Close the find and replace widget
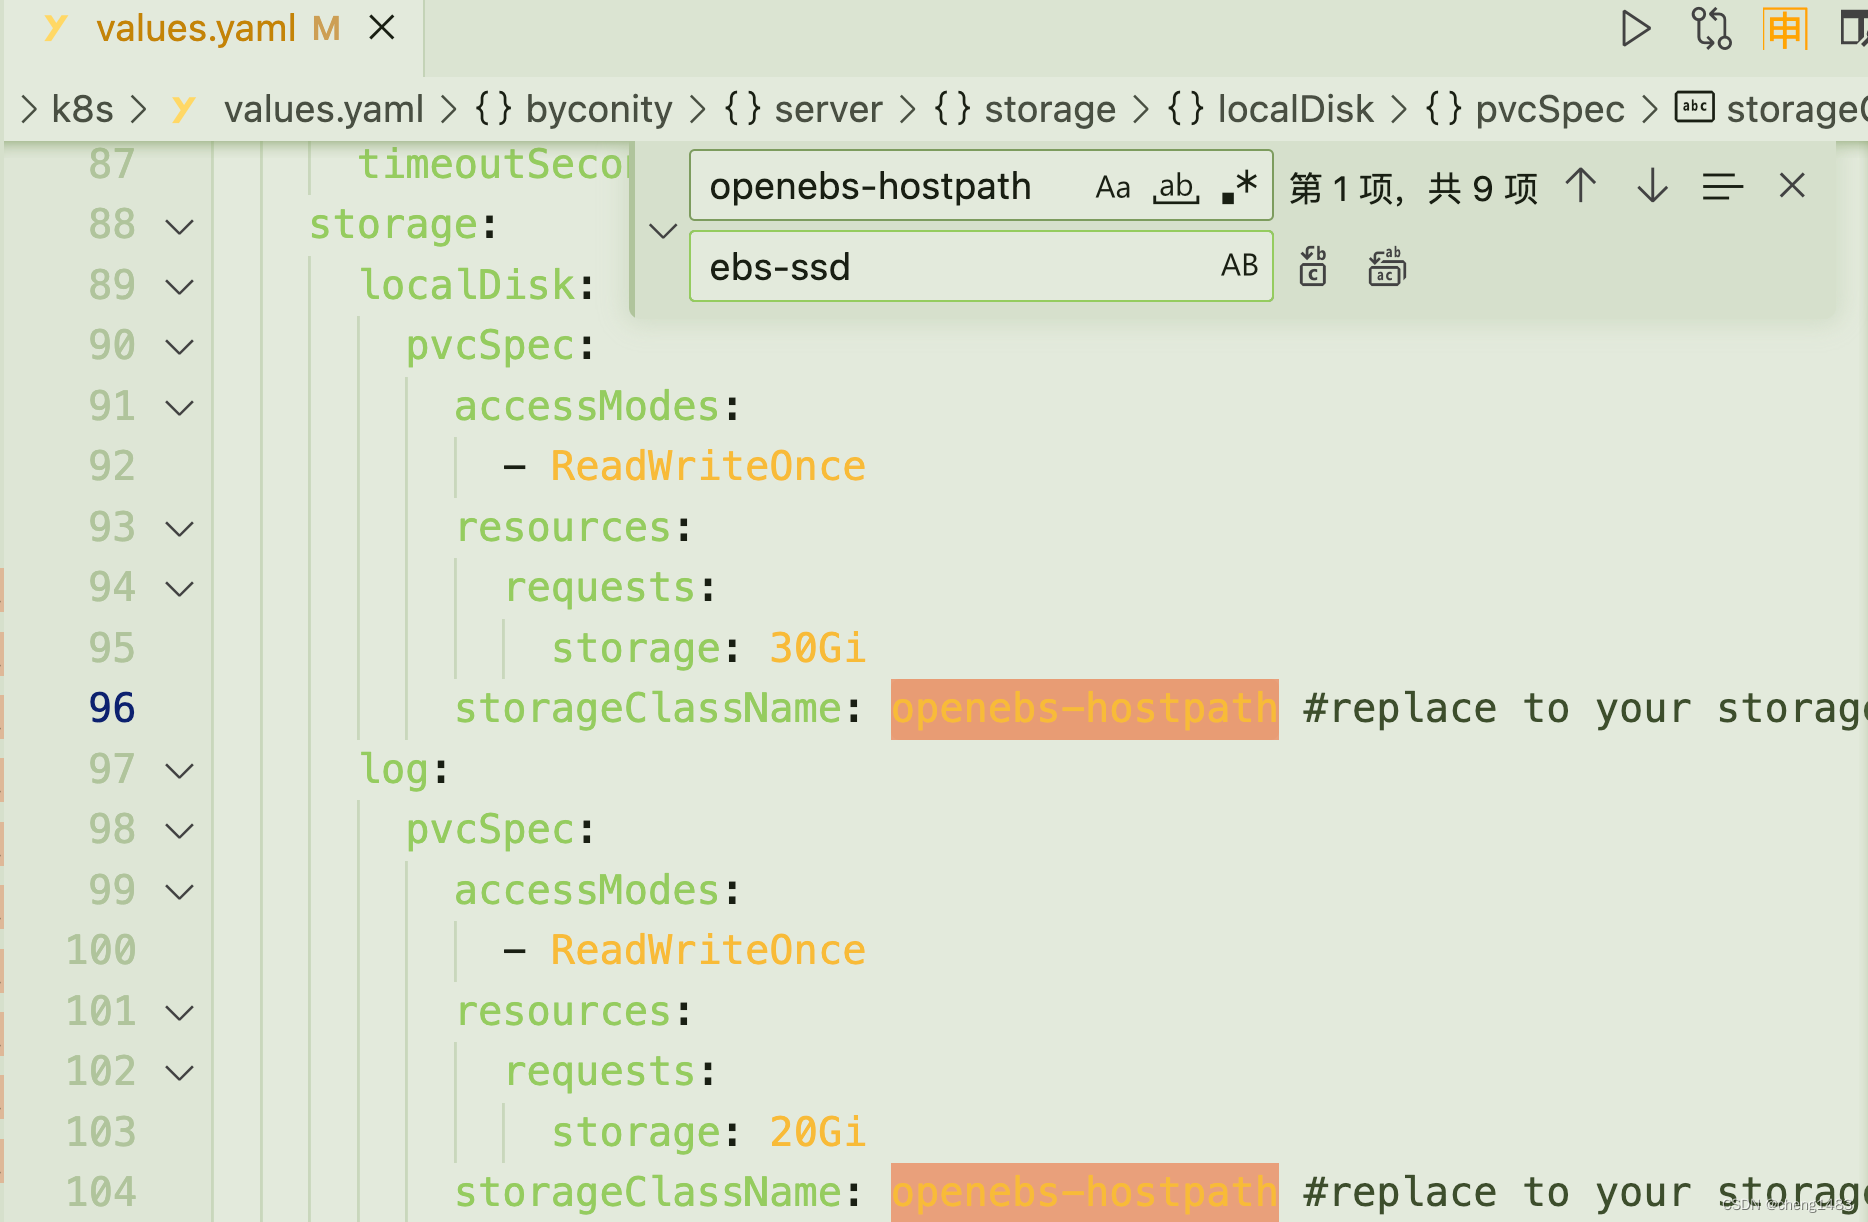 point(1791,186)
